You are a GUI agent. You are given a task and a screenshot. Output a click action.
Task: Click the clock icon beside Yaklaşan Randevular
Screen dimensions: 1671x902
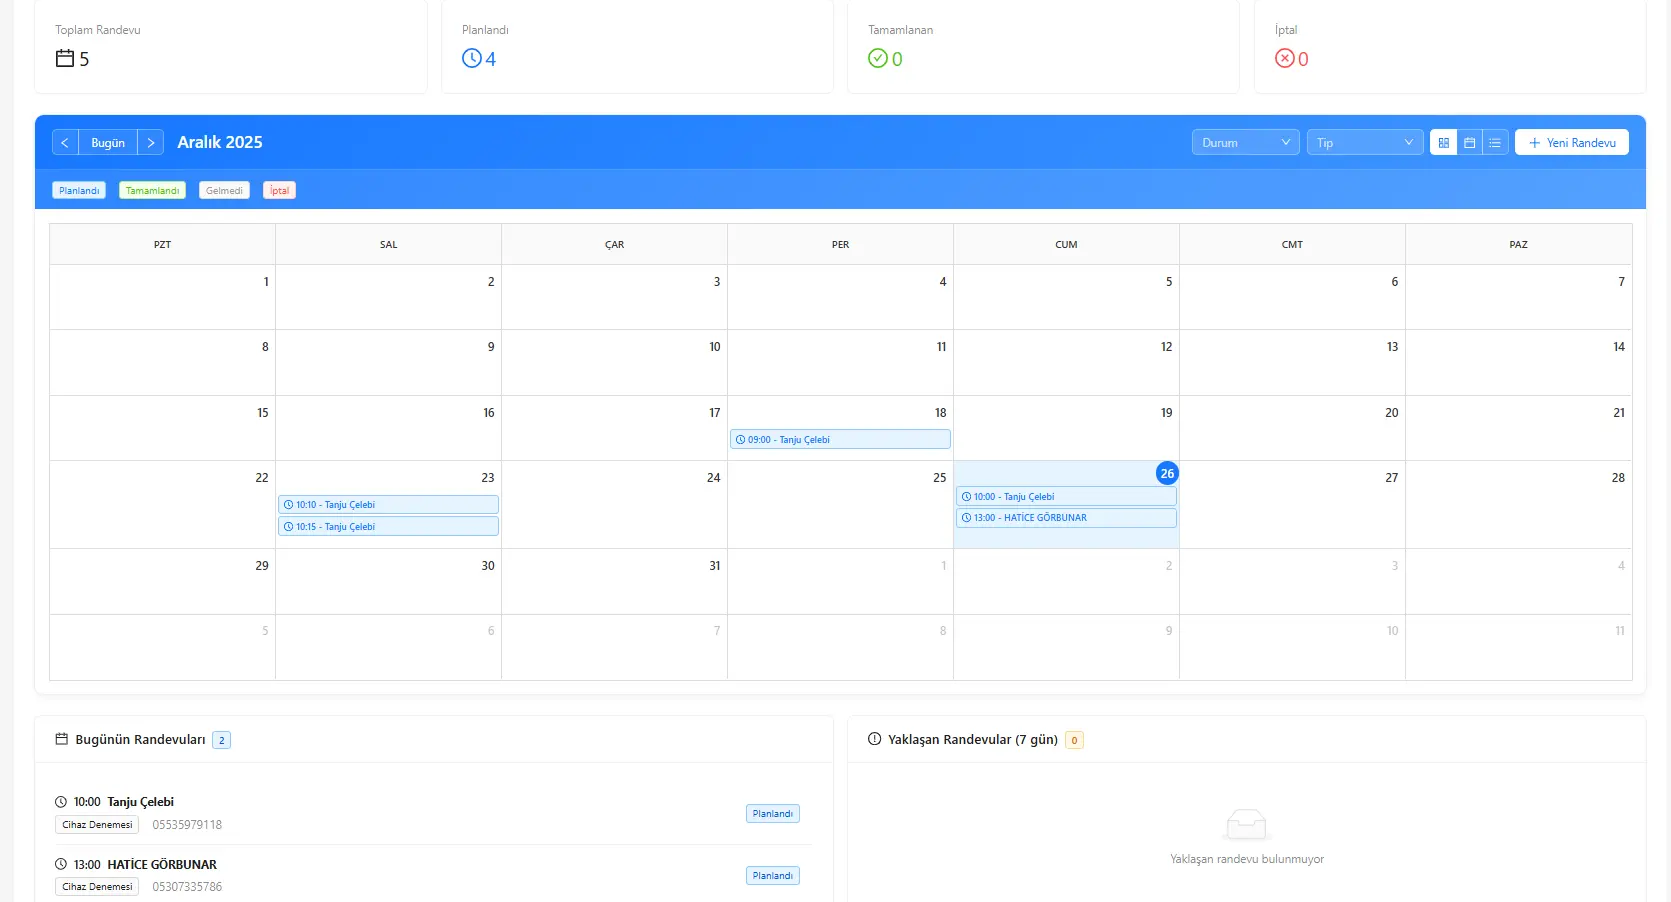point(875,739)
